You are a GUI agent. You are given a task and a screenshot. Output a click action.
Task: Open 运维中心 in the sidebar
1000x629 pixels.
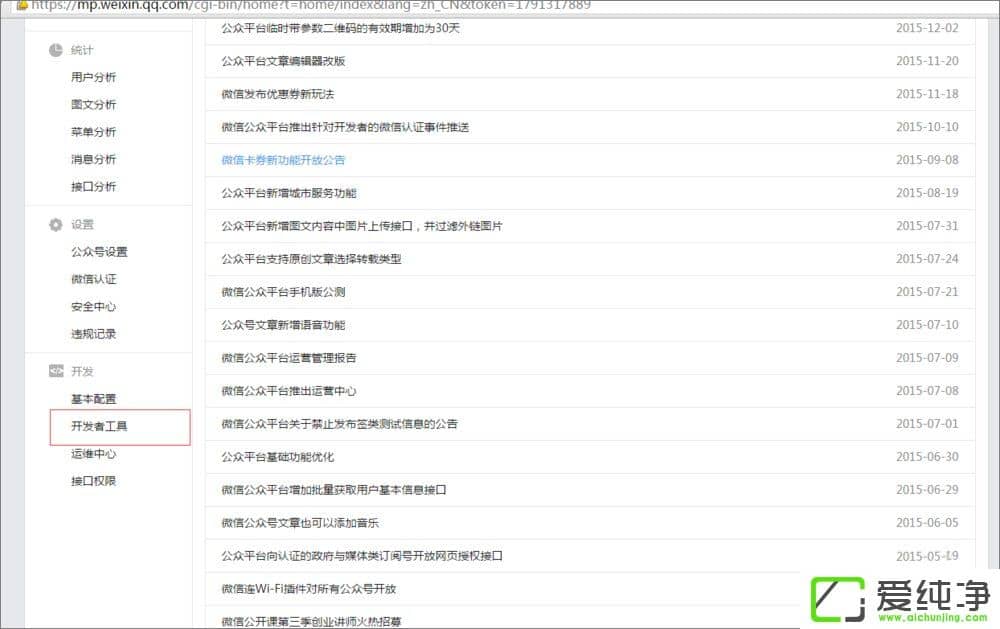93,454
